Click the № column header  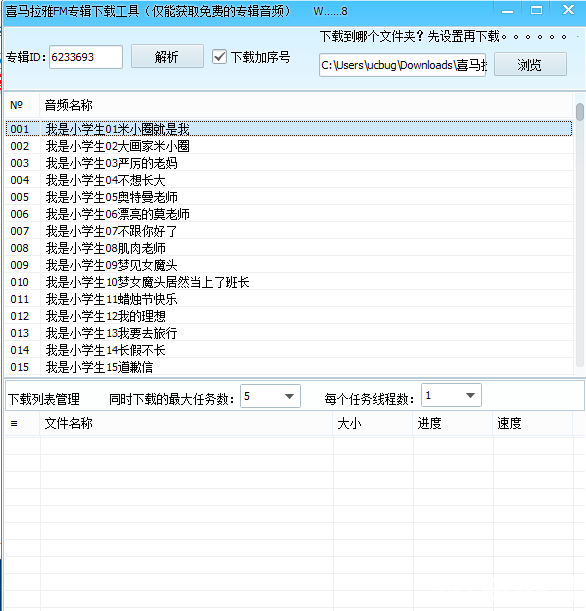[22, 105]
